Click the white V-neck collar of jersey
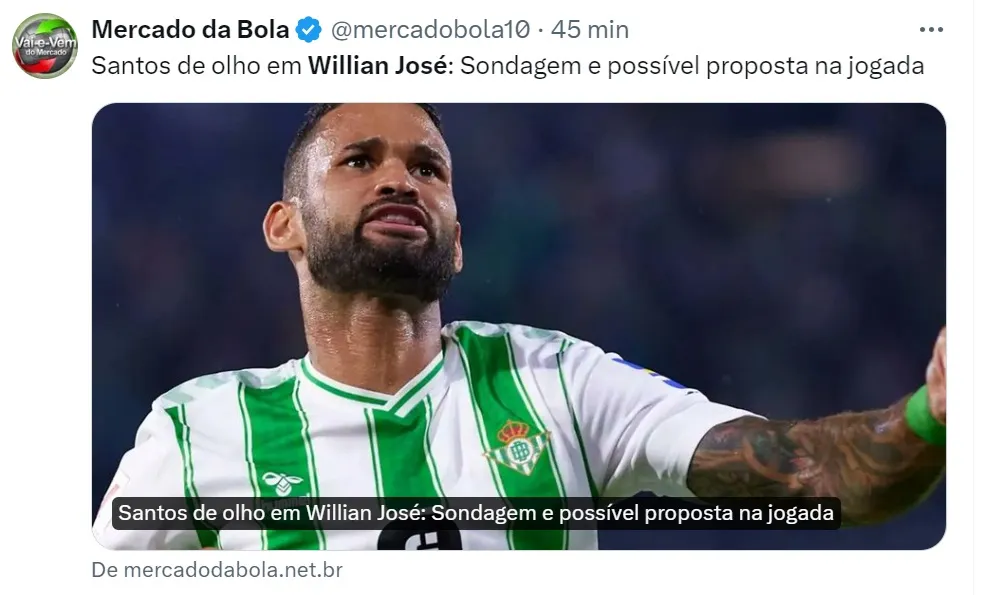 tap(373, 382)
